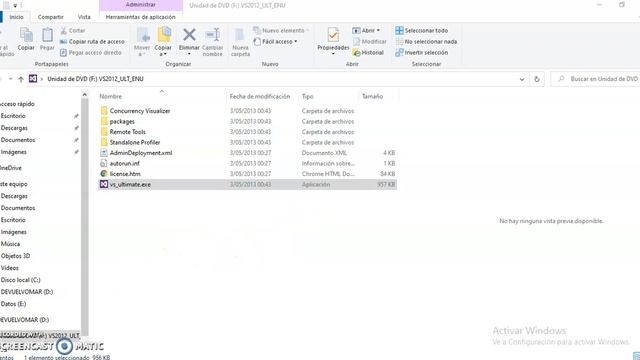Open the Herramientas de aplicación tab
The width and height of the screenshot is (640, 360).
coord(140,17)
